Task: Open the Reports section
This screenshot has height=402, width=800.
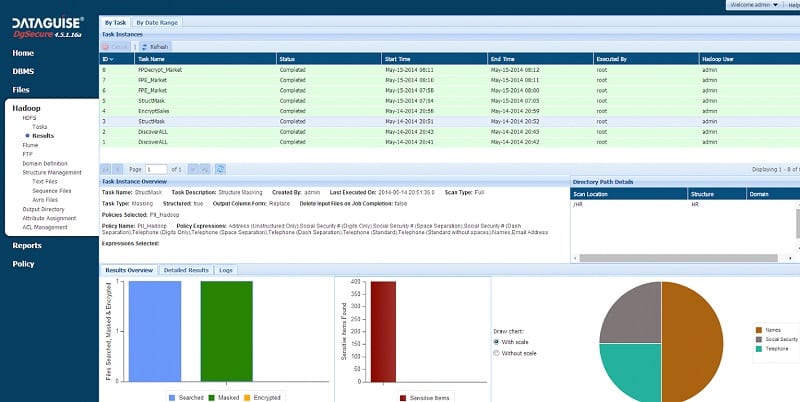Action: (27, 245)
